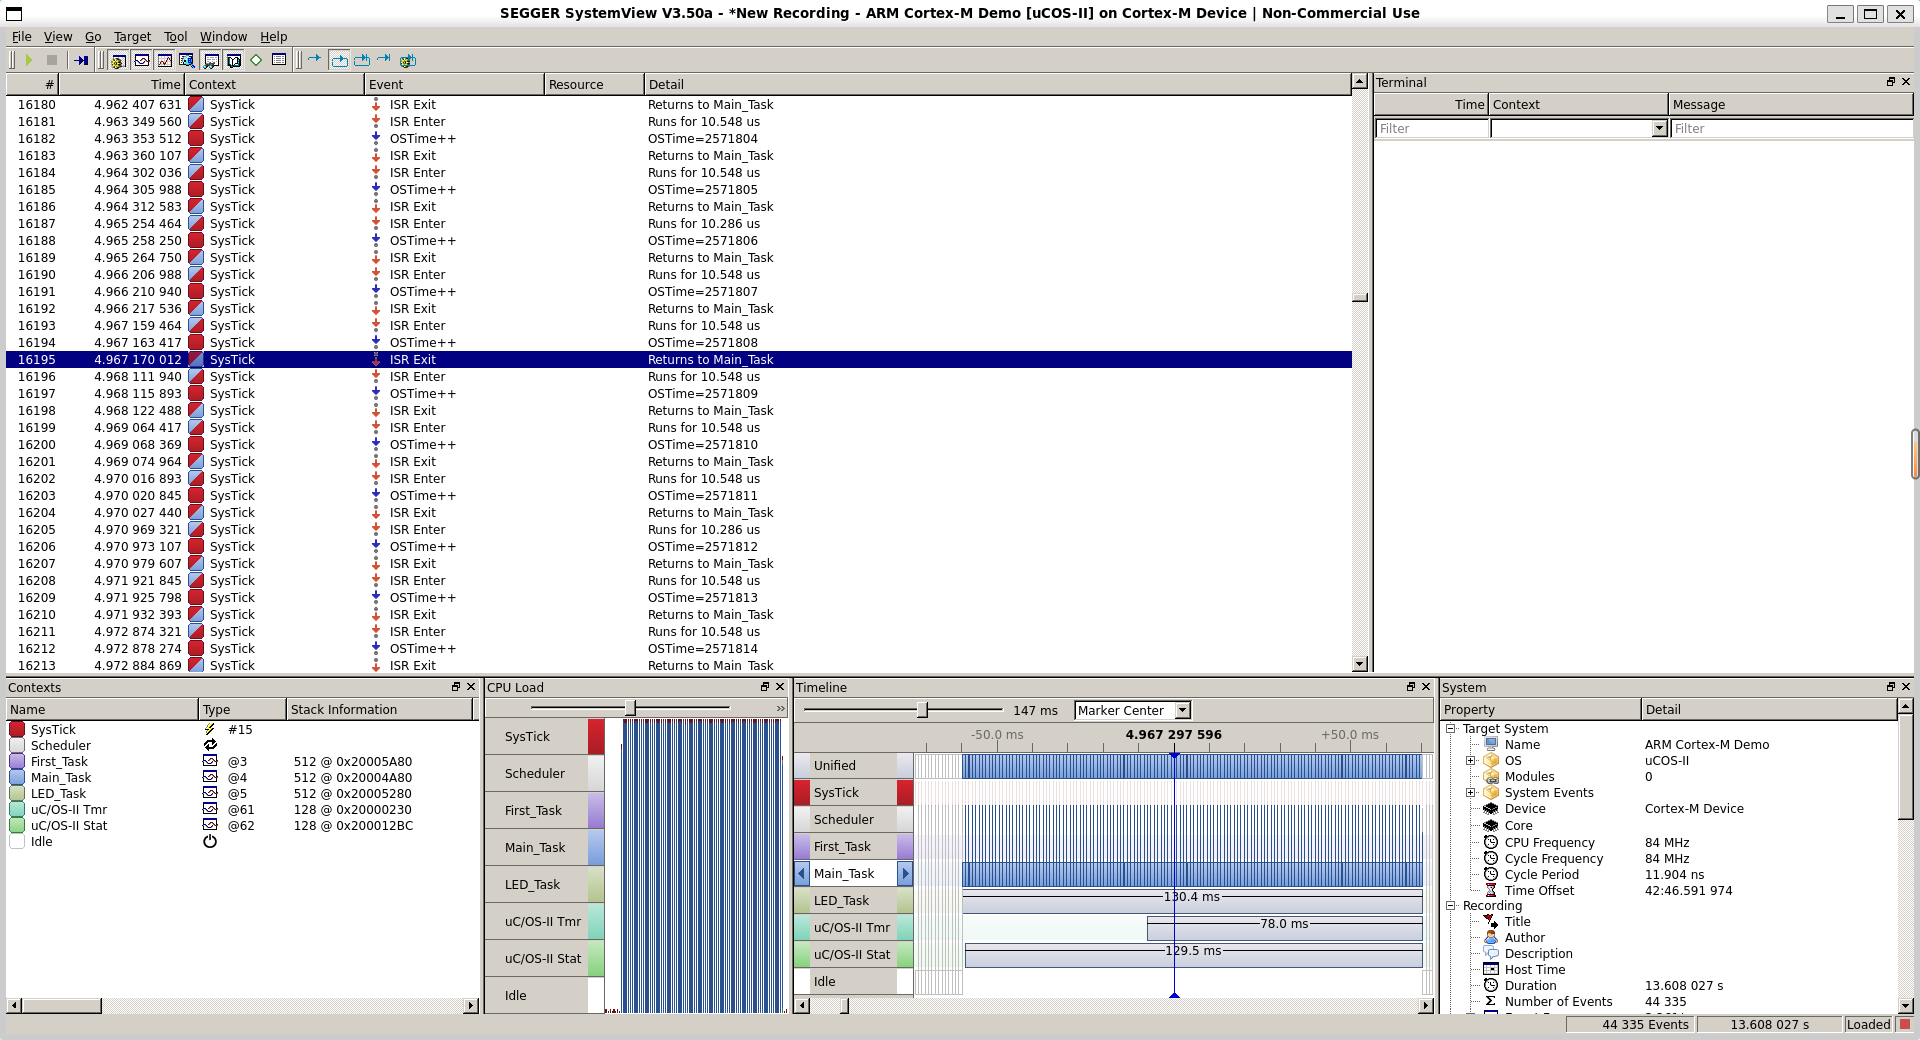Click the grey Stop Recording square icon
The image size is (1920, 1040).
(x=52, y=60)
